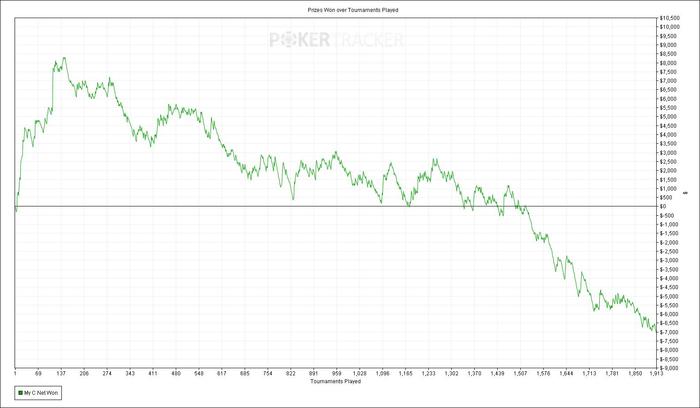This screenshot has width=700, height=408.
Task: Click the y-axis '$0' baseline label
Action: (664, 206)
